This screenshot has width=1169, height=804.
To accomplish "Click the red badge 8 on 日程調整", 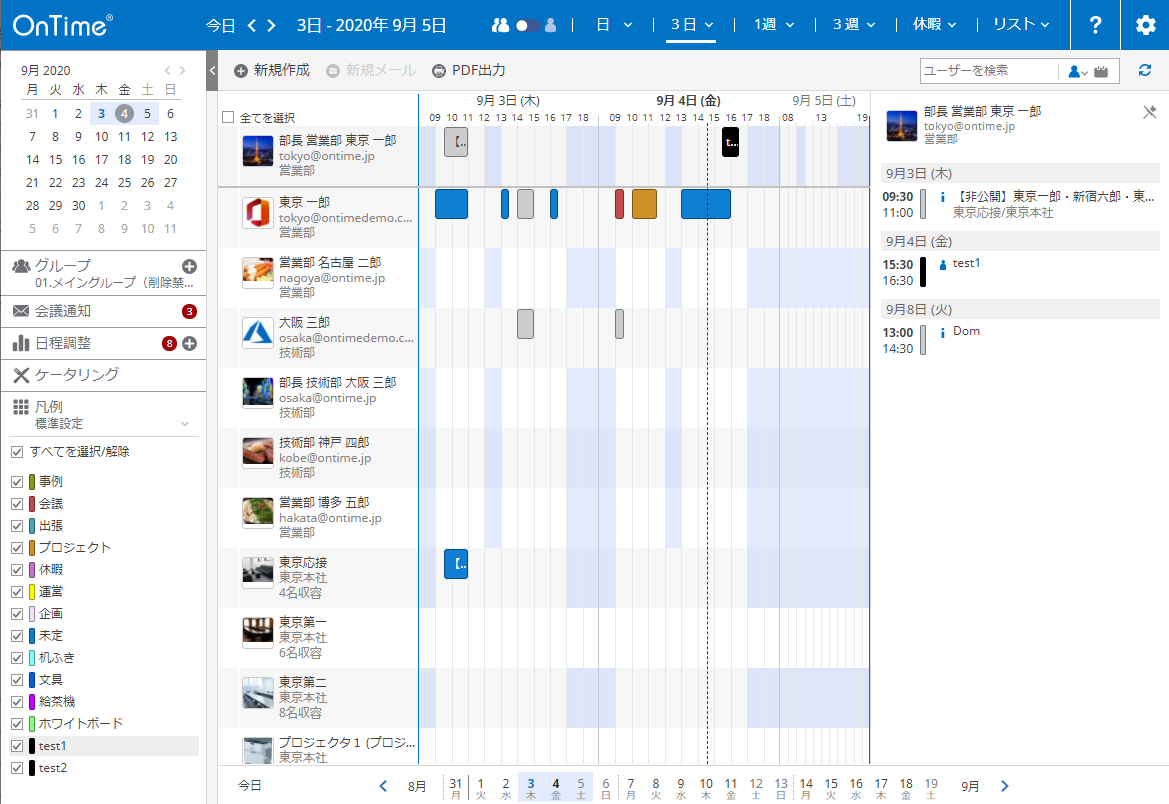I will pos(169,344).
